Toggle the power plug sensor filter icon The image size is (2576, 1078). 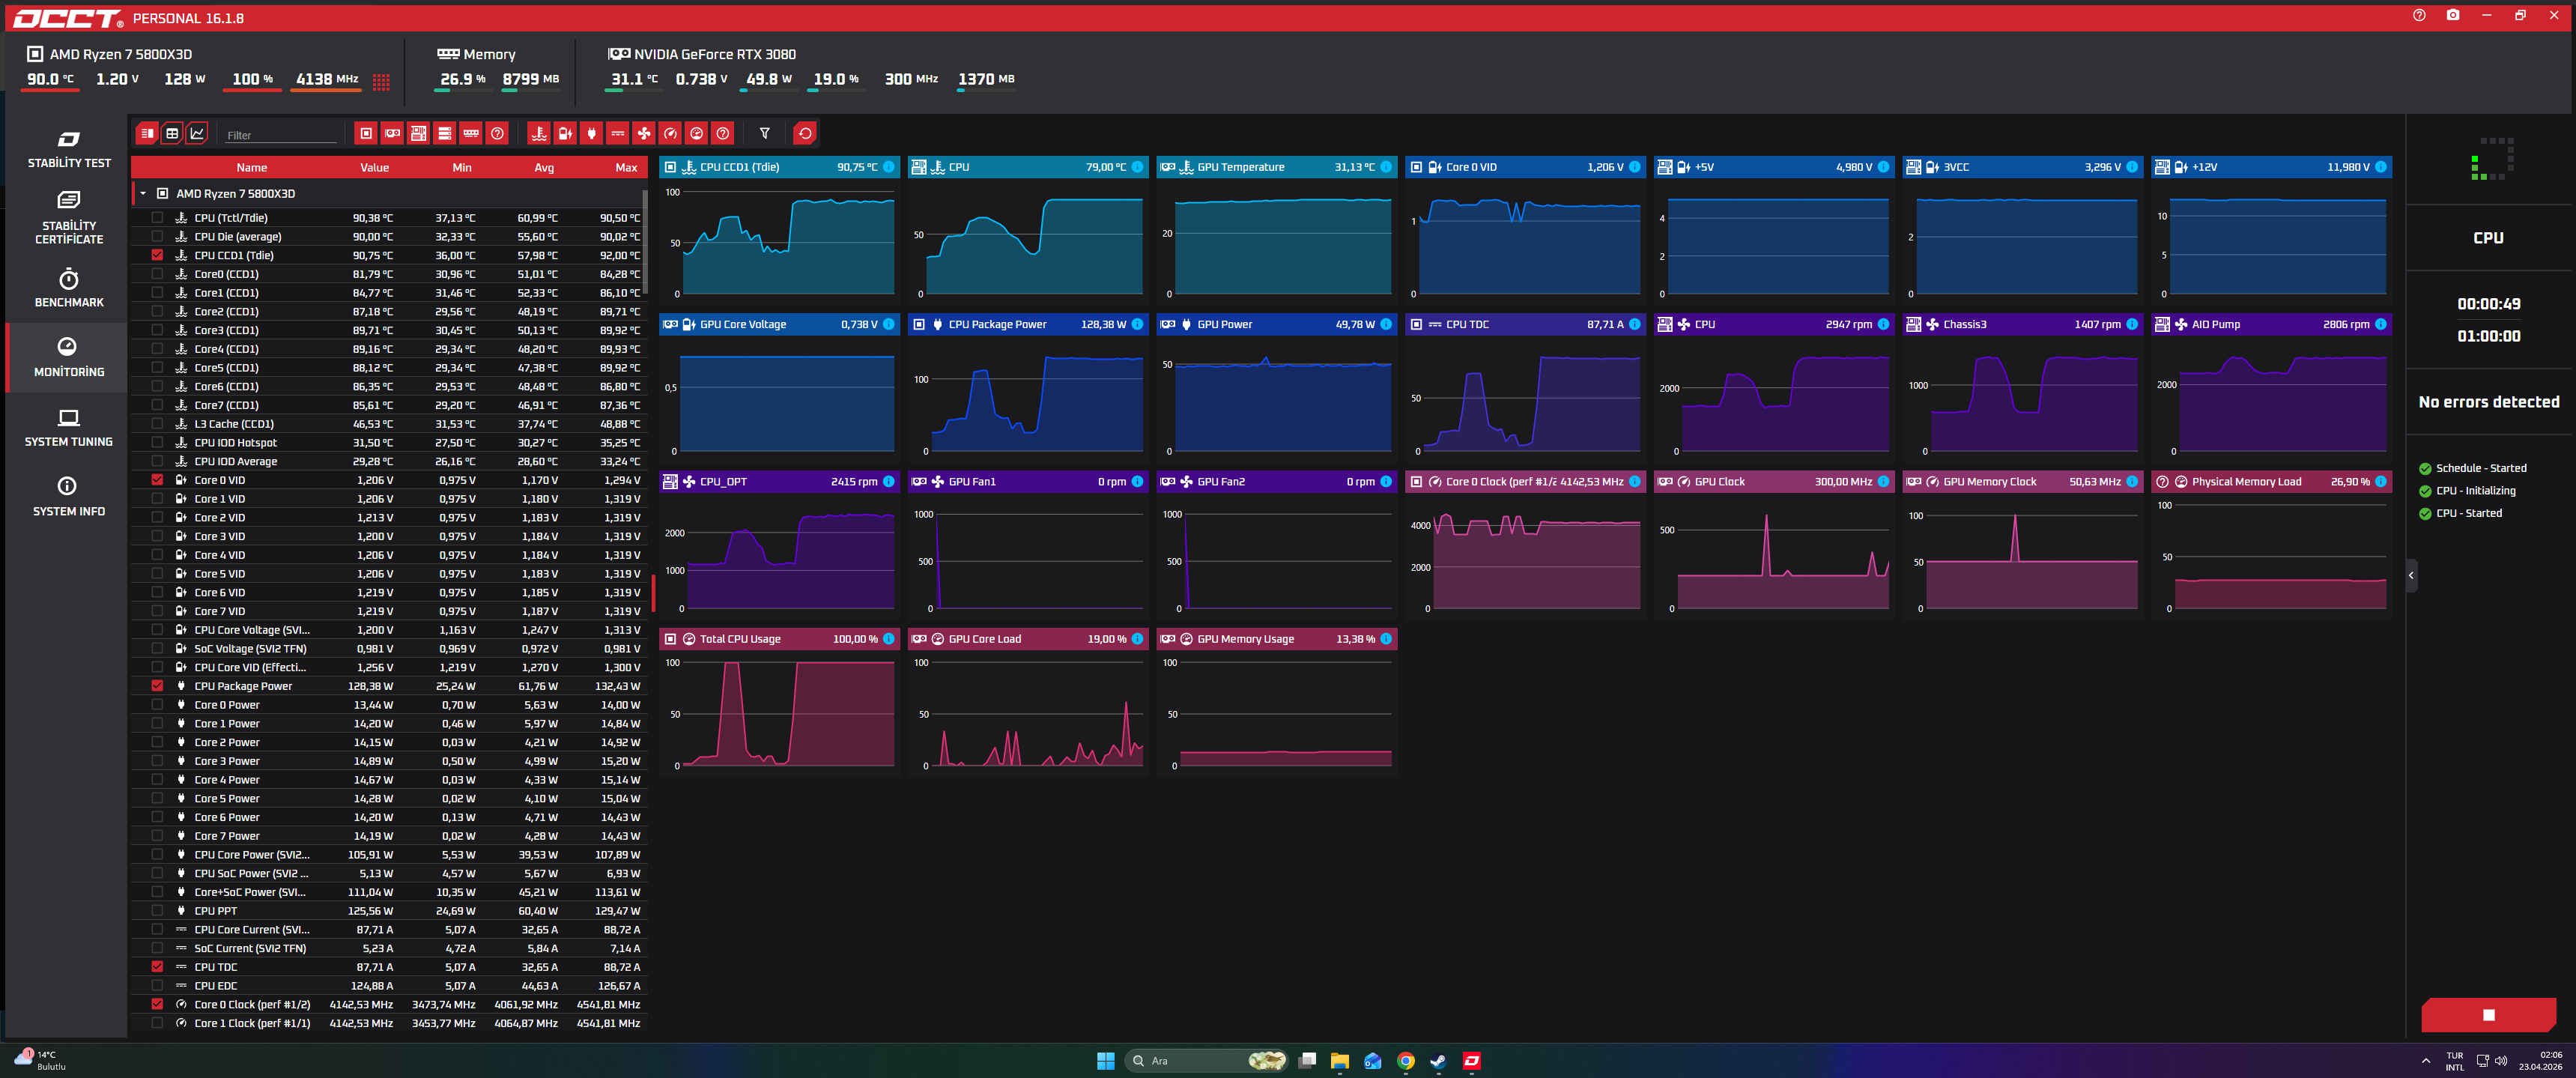pos(592,133)
